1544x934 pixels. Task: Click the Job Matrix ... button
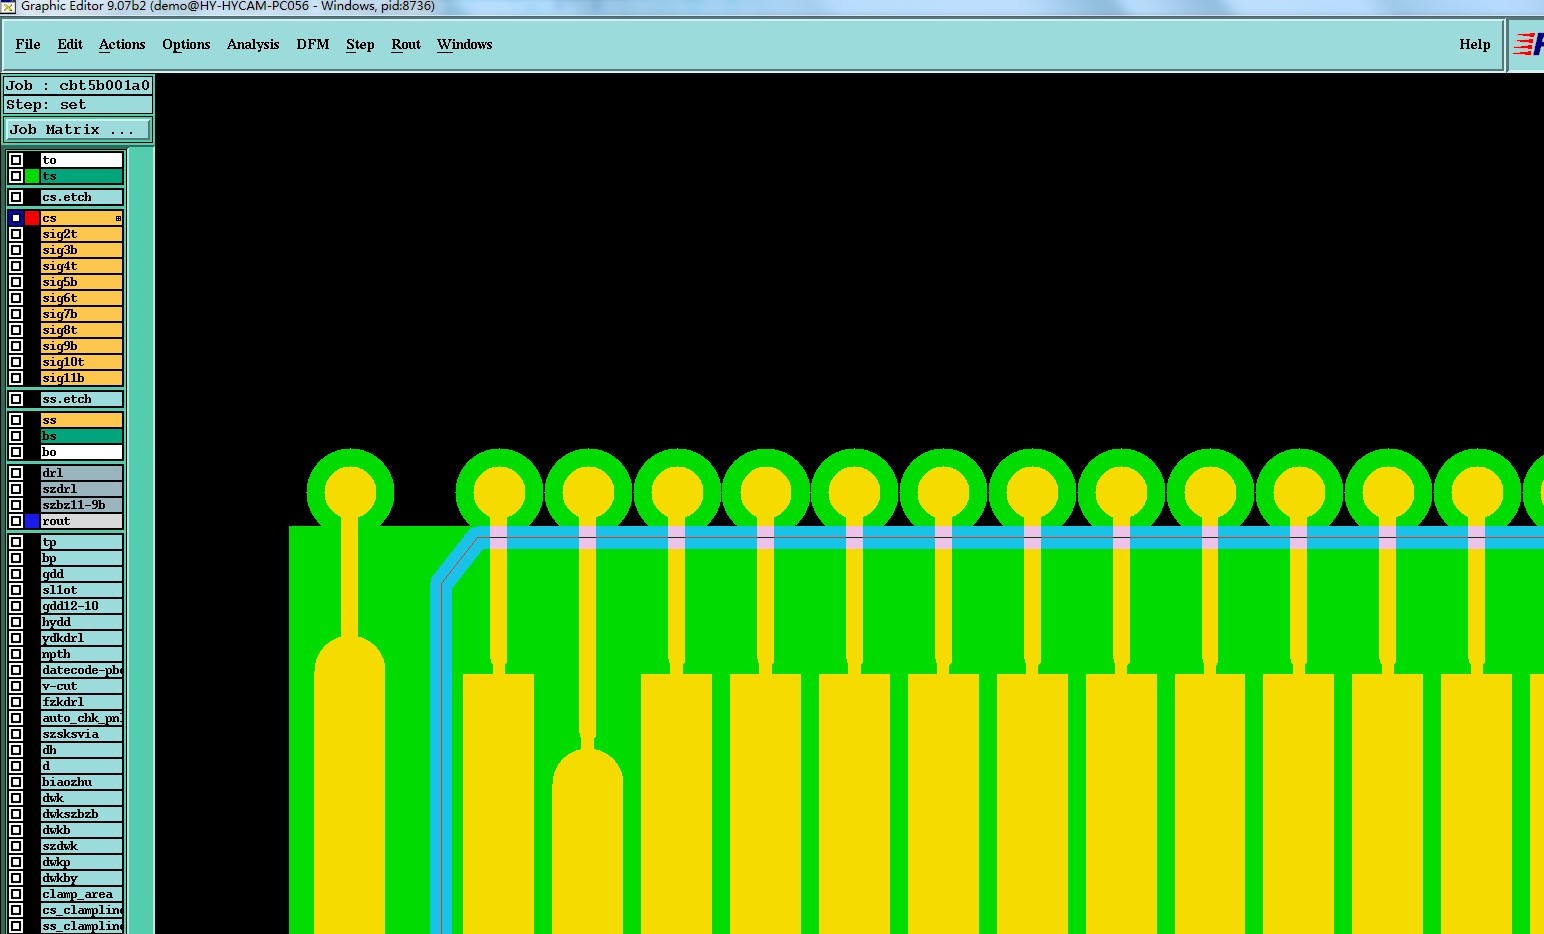(x=78, y=130)
